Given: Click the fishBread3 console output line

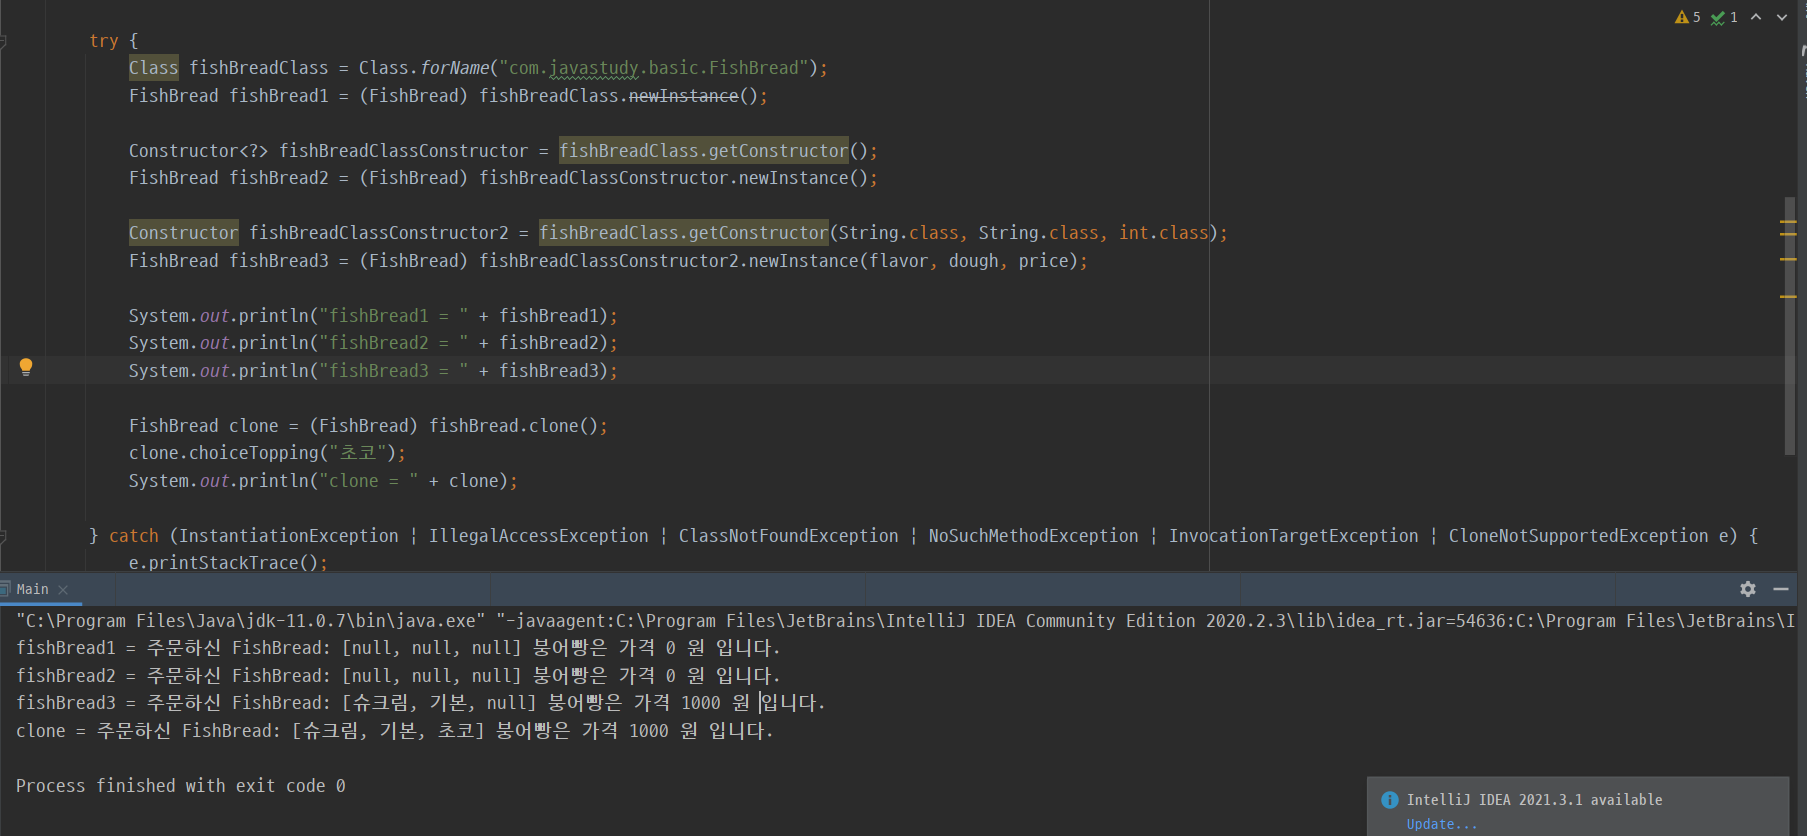Looking at the screenshot, I should pos(420,703).
